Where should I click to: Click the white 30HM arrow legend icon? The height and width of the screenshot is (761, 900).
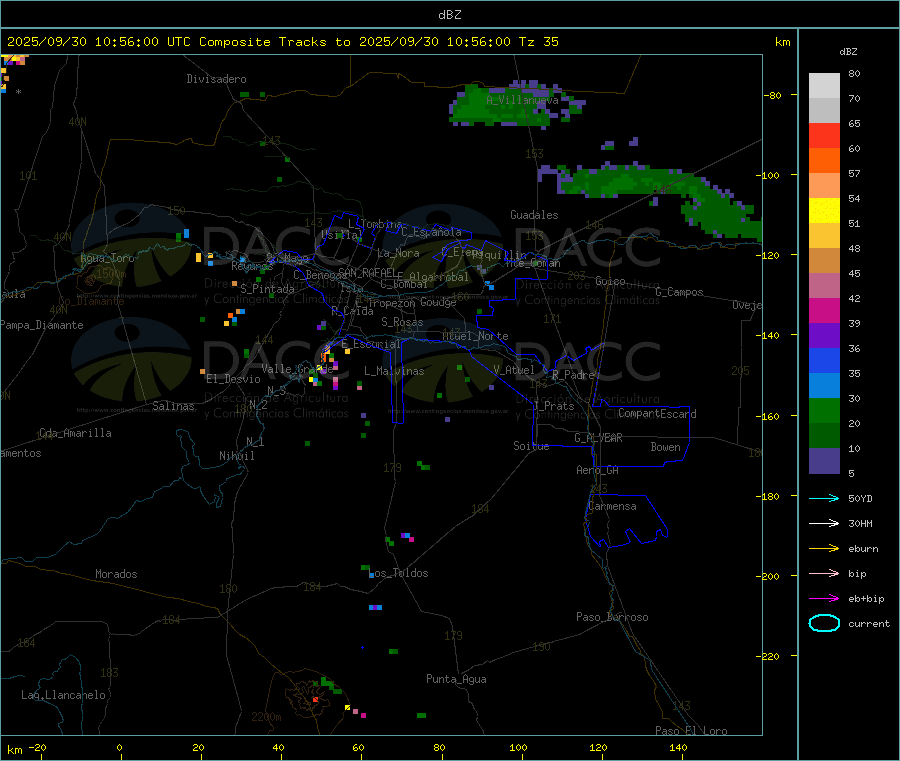[x=824, y=523]
